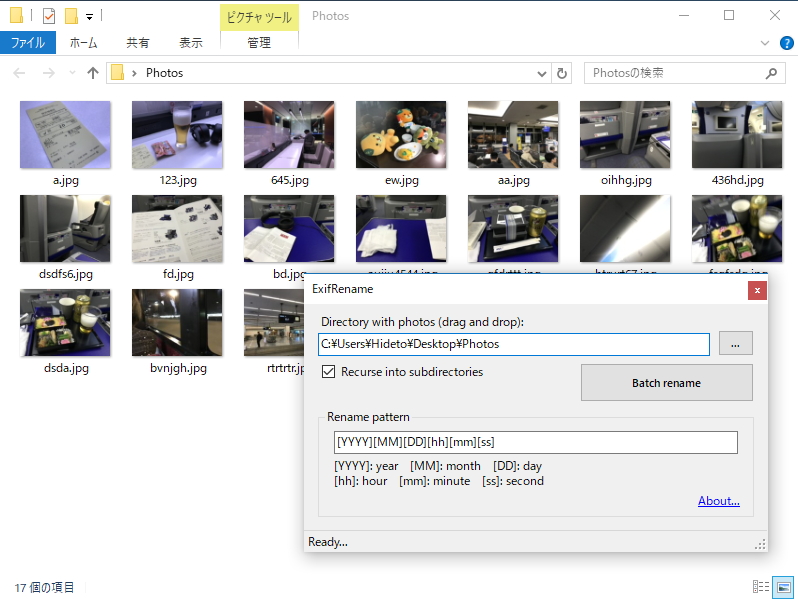The image size is (798, 599).
Task: Click the Batch rename button
Action: 667,383
